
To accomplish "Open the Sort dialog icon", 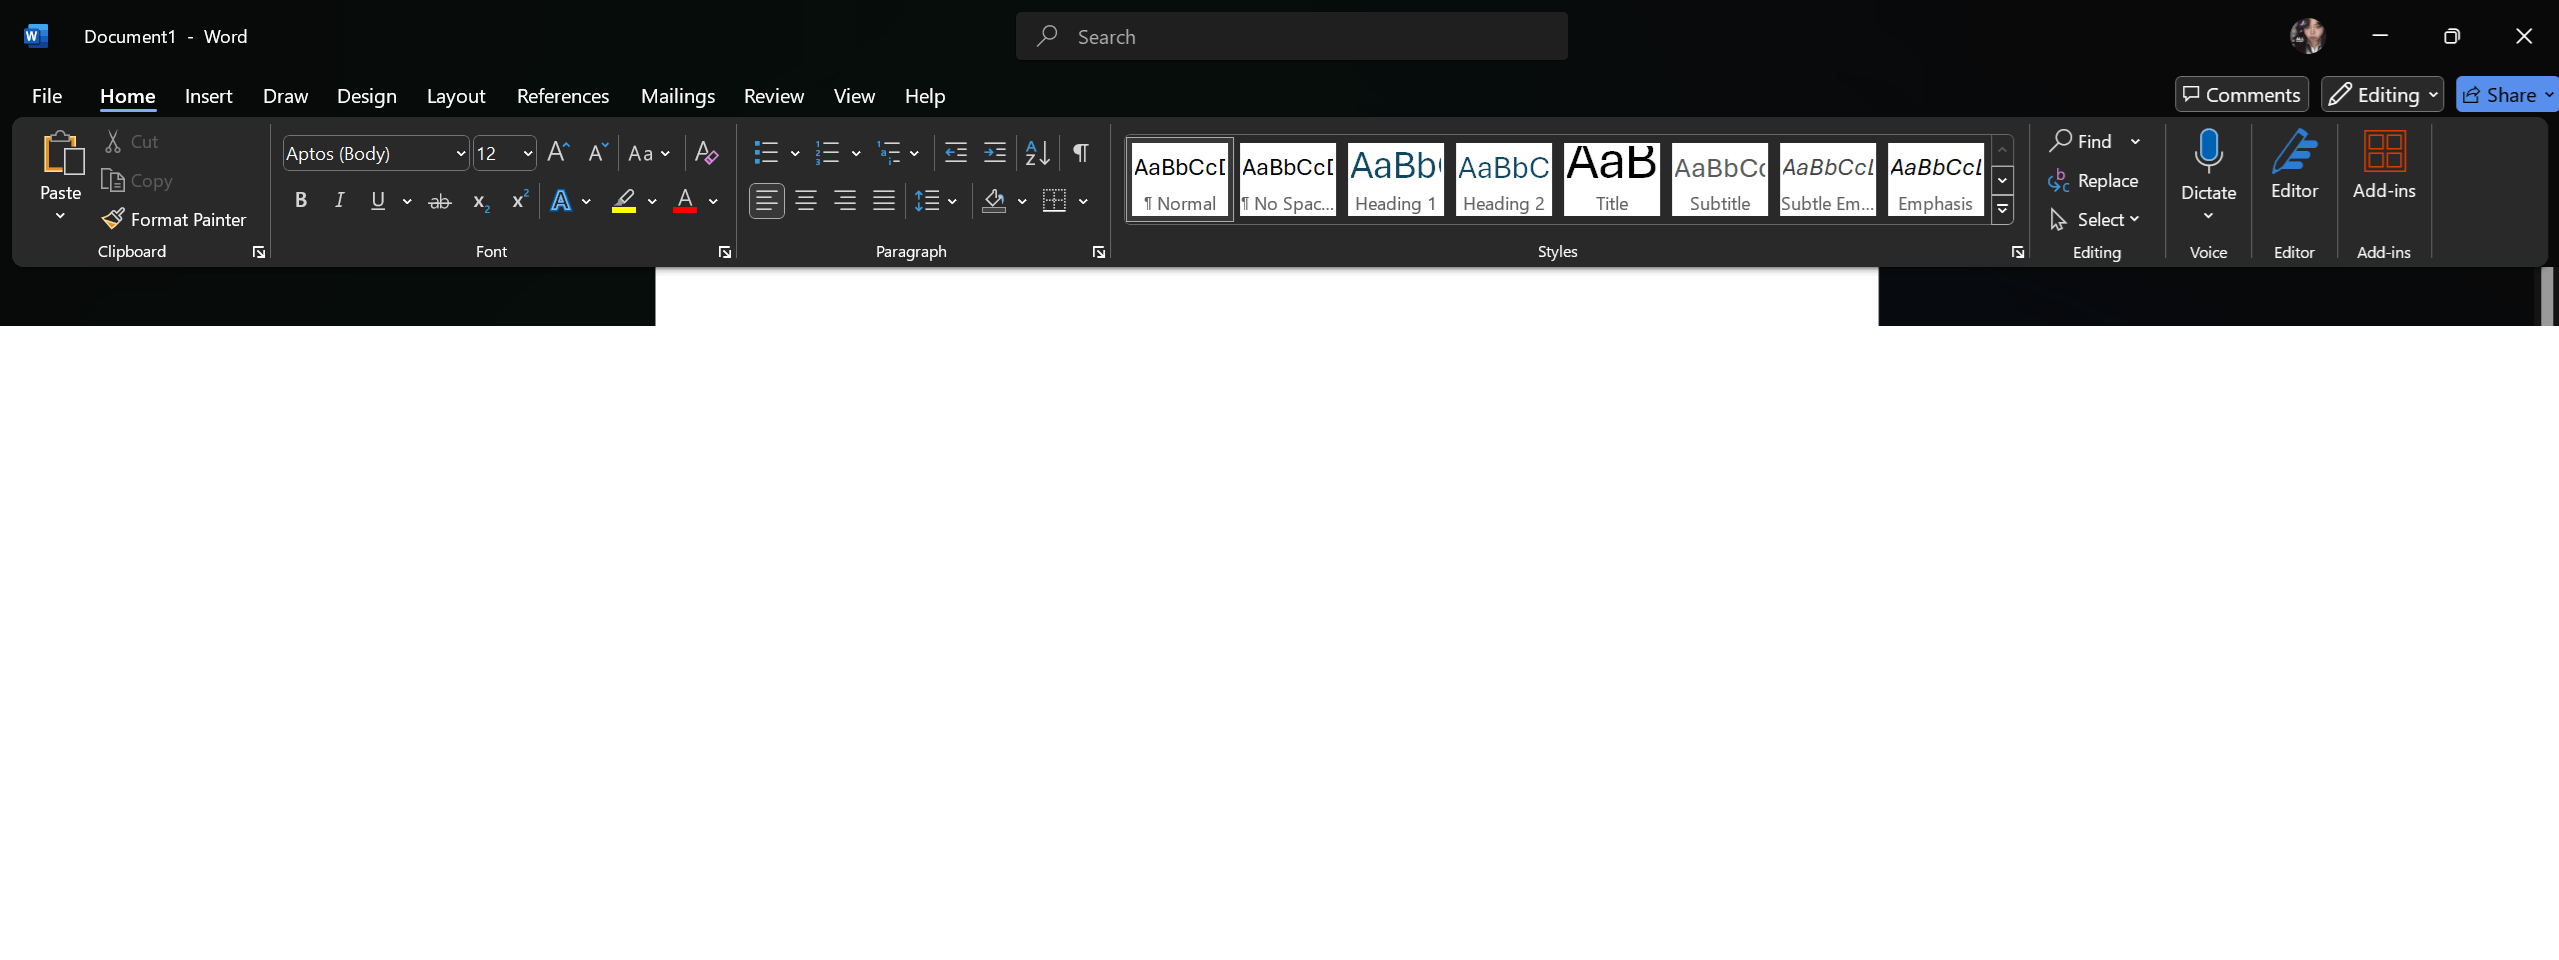I will coord(1036,152).
